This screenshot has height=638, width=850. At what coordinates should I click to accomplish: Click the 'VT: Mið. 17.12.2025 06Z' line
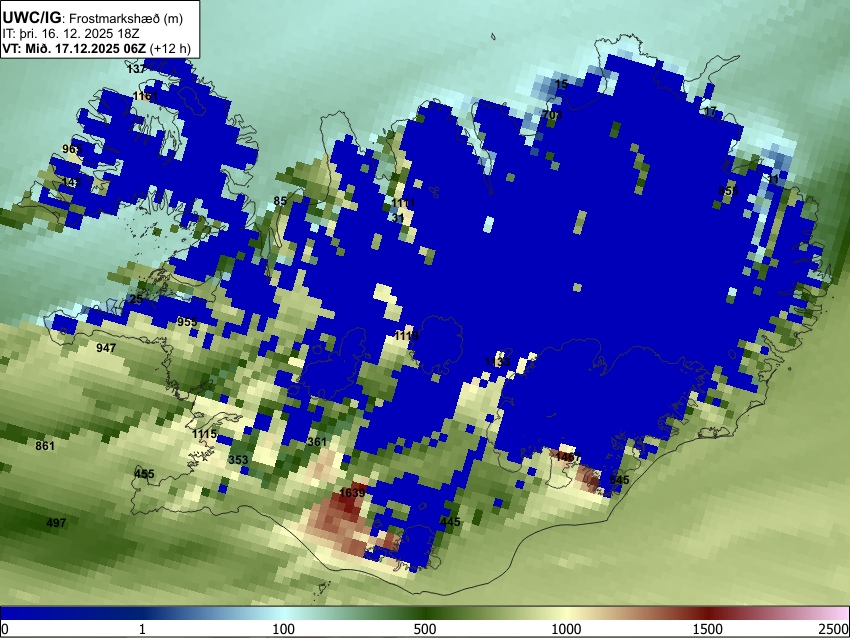(74, 48)
